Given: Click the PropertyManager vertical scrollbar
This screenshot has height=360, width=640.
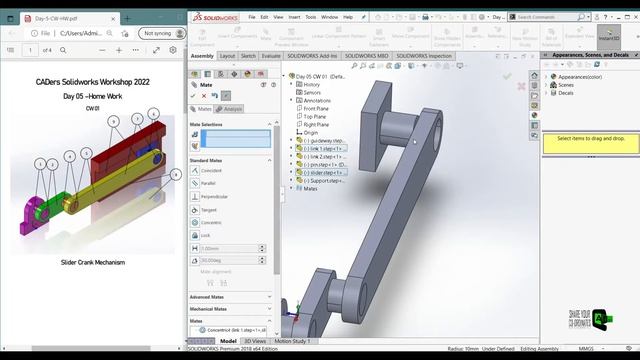Looking at the screenshot, I should click(x=277, y=200).
